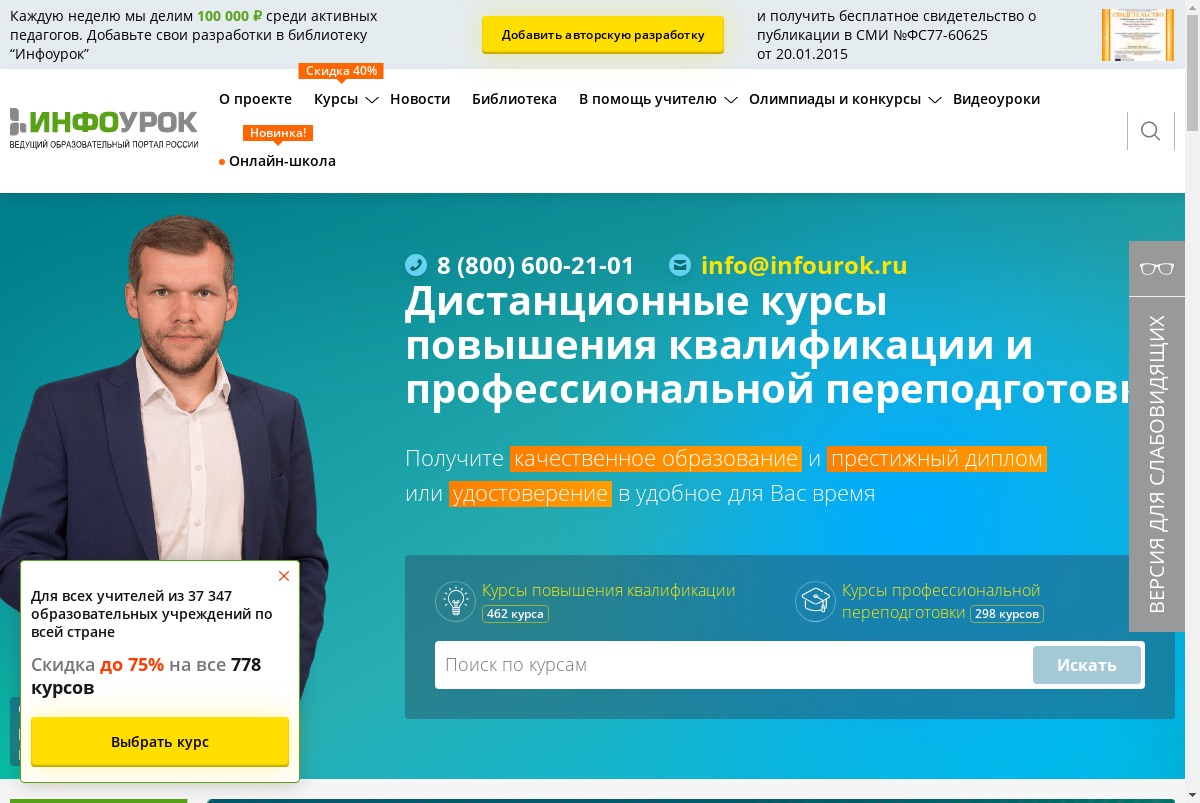Image resolution: width=1200 pixels, height=803 pixels.
Task: Click the email link info@infourok.ru
Action: [804, 265]
